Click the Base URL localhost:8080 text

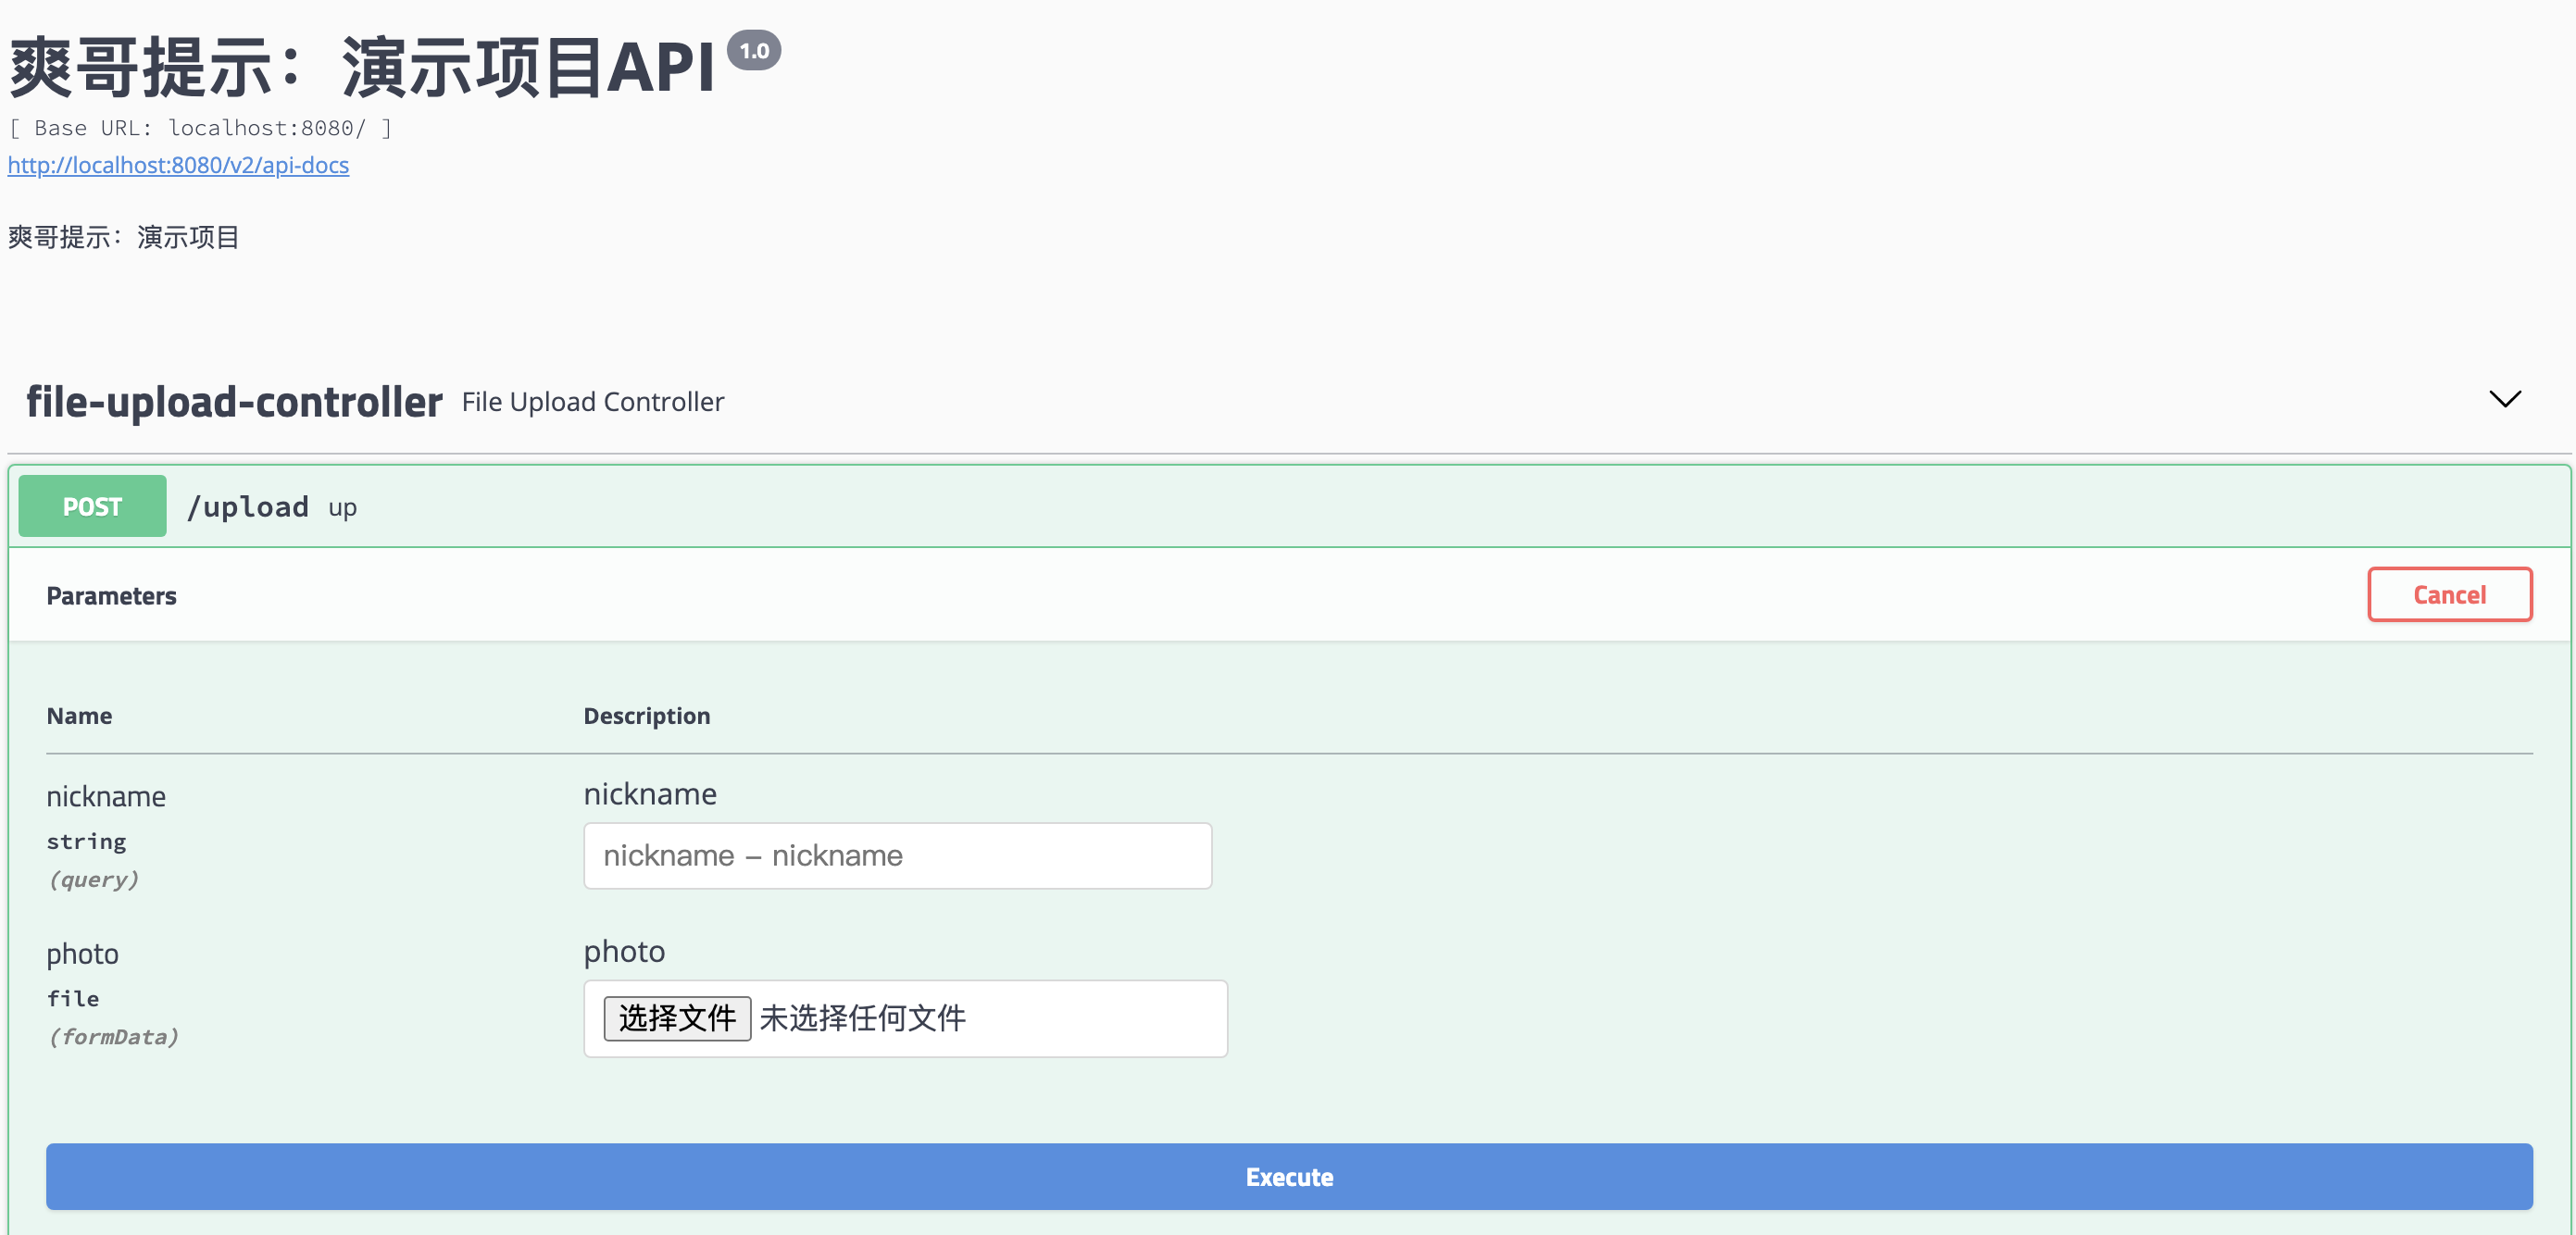(x=200, y=128)
